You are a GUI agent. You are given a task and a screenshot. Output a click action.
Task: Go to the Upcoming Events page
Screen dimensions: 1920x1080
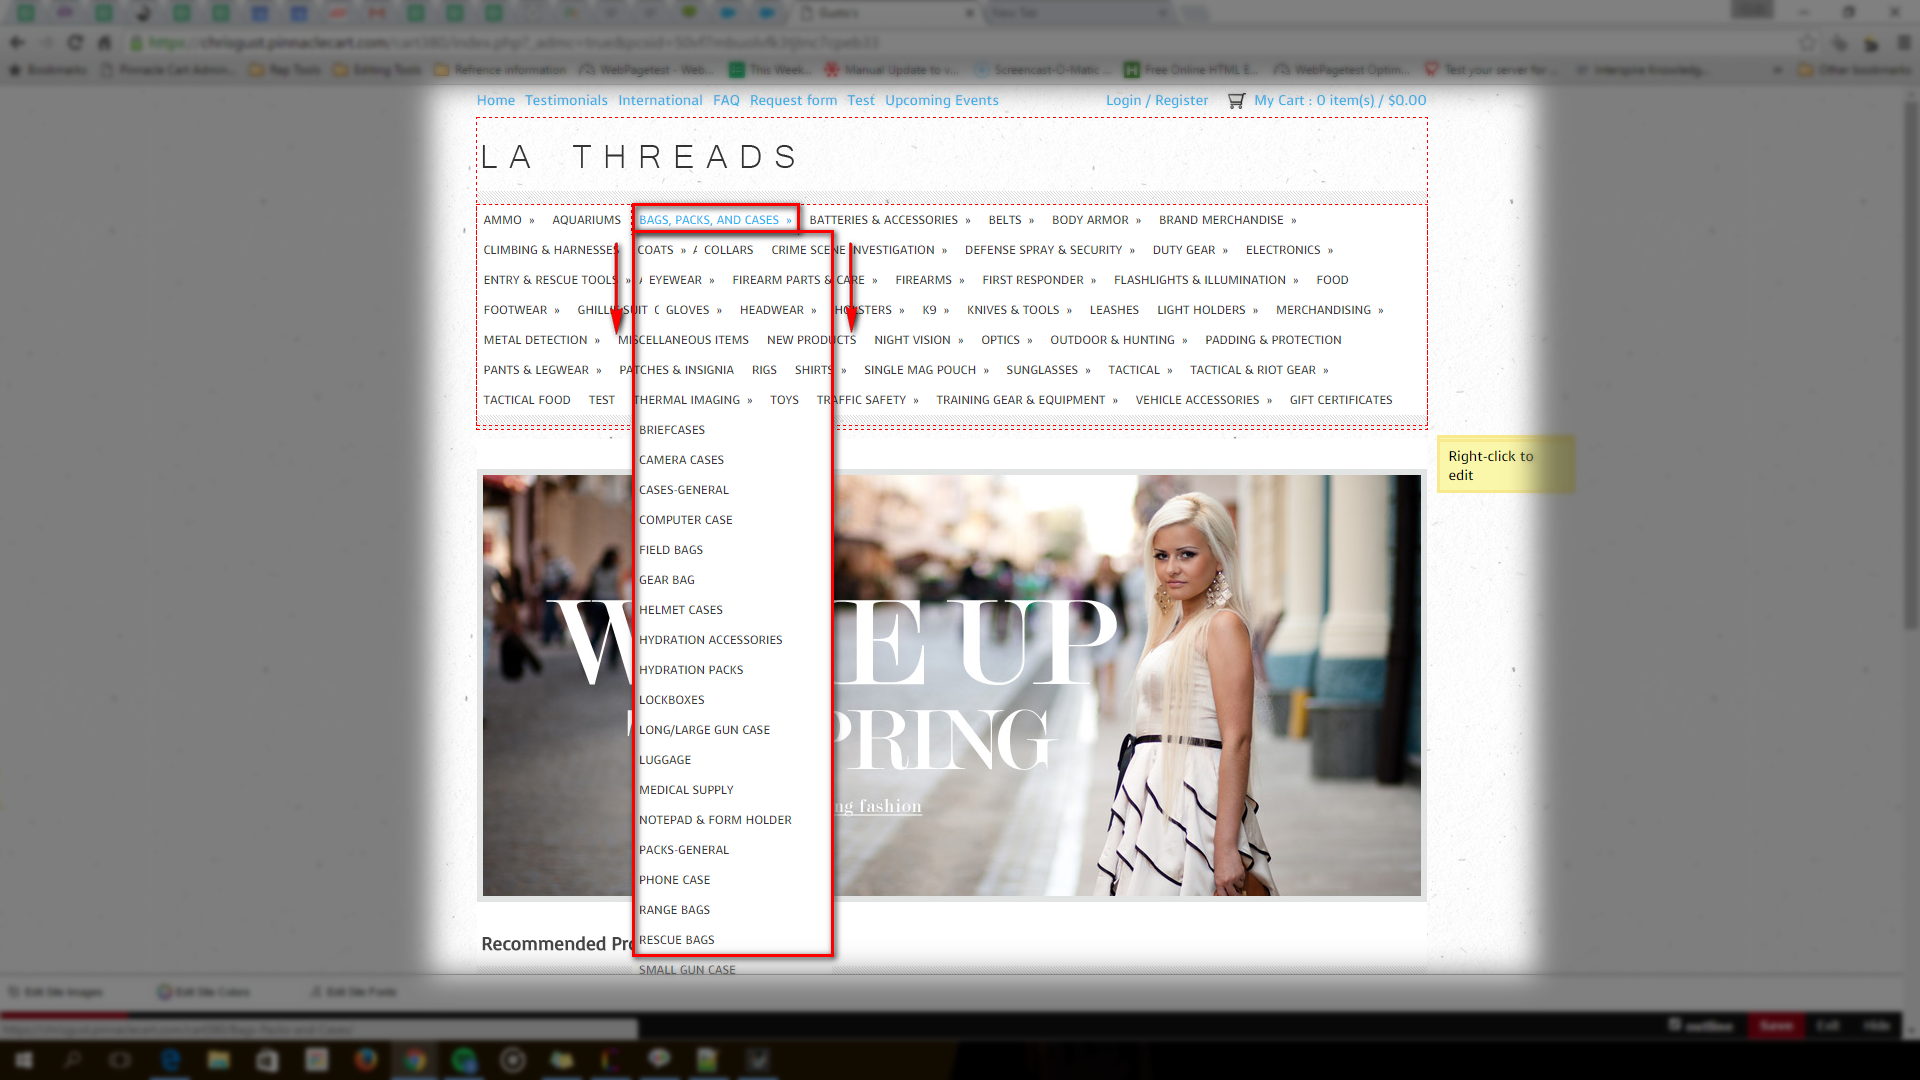pyautogui.click(x=941, y=101)
